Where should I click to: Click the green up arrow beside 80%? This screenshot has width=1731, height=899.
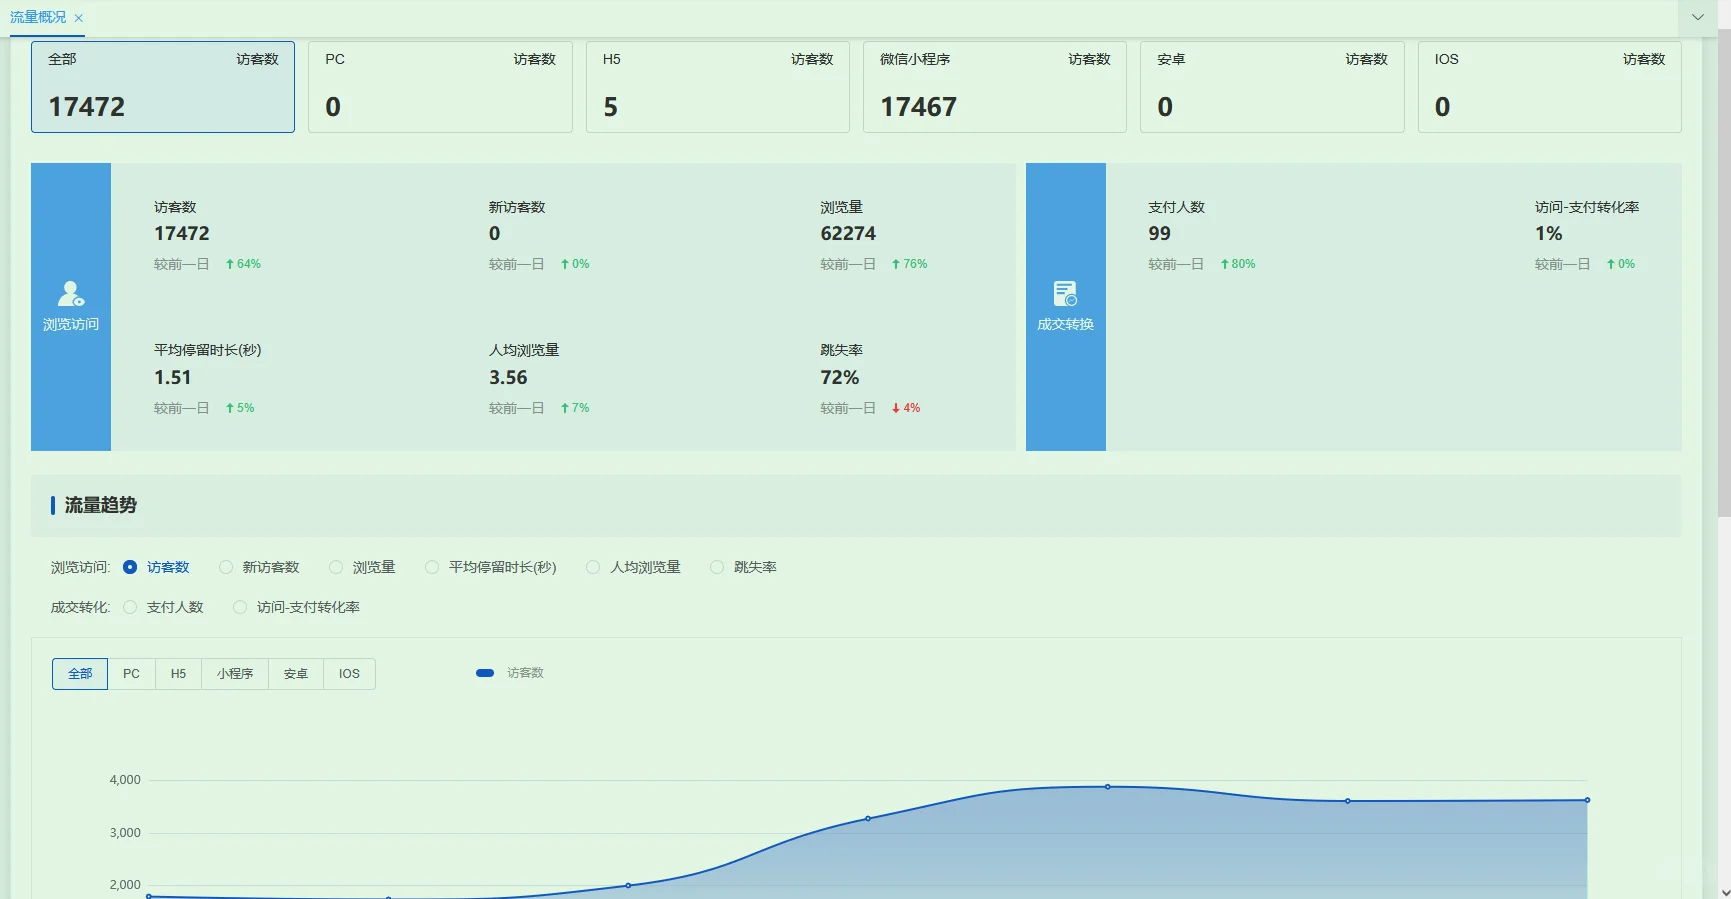pos(1224,264)
